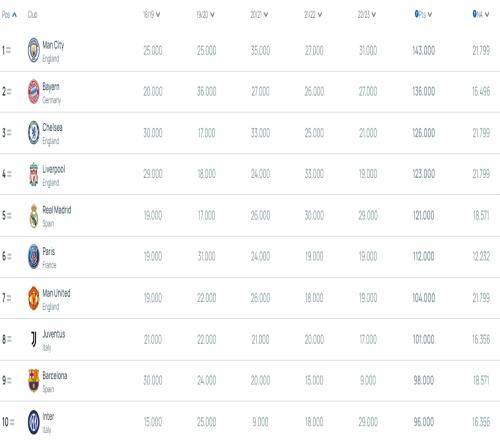
Task: Click the Man United club crest
Action: coord(34,298)
